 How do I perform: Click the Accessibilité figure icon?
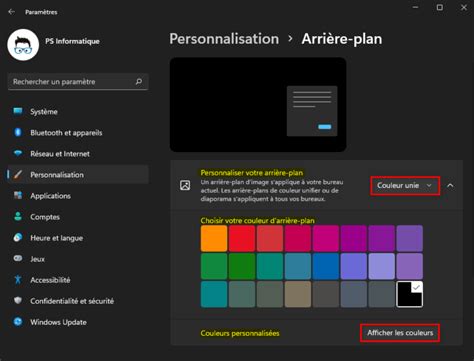(18, 279)
